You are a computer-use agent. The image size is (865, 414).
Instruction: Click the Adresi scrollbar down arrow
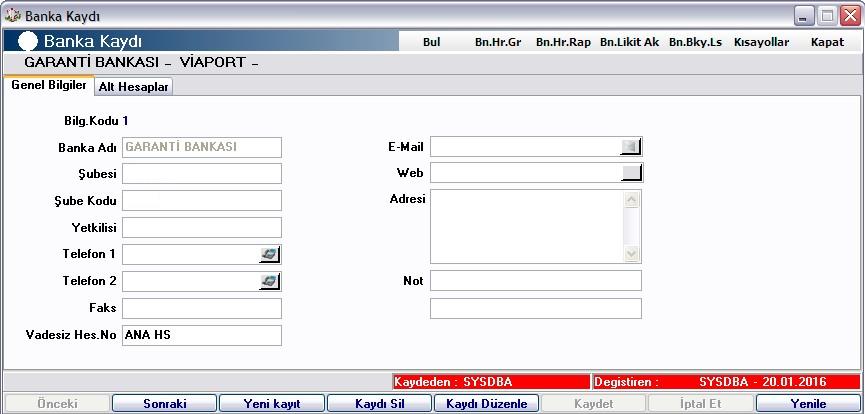tap(632, 253)
